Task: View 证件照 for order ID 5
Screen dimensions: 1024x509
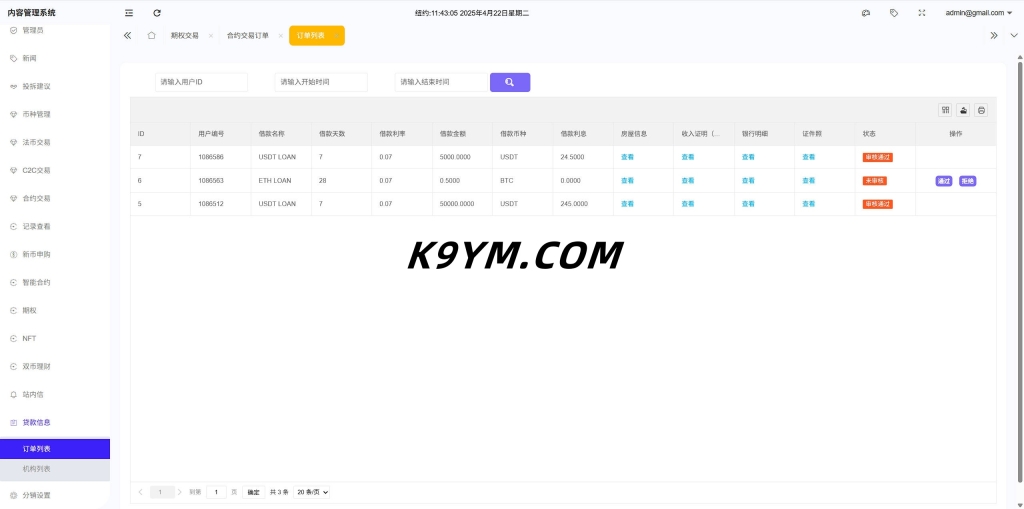Action: [808, 204]
